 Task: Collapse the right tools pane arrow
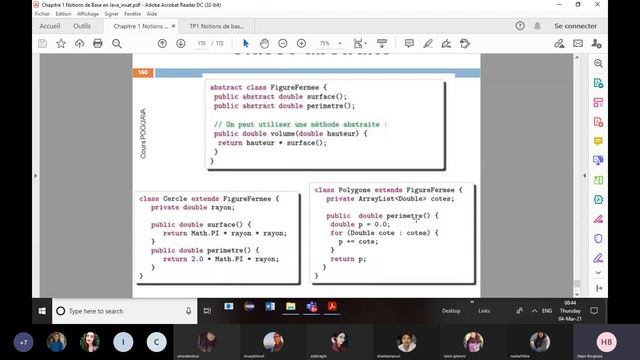tap(584, 176)
